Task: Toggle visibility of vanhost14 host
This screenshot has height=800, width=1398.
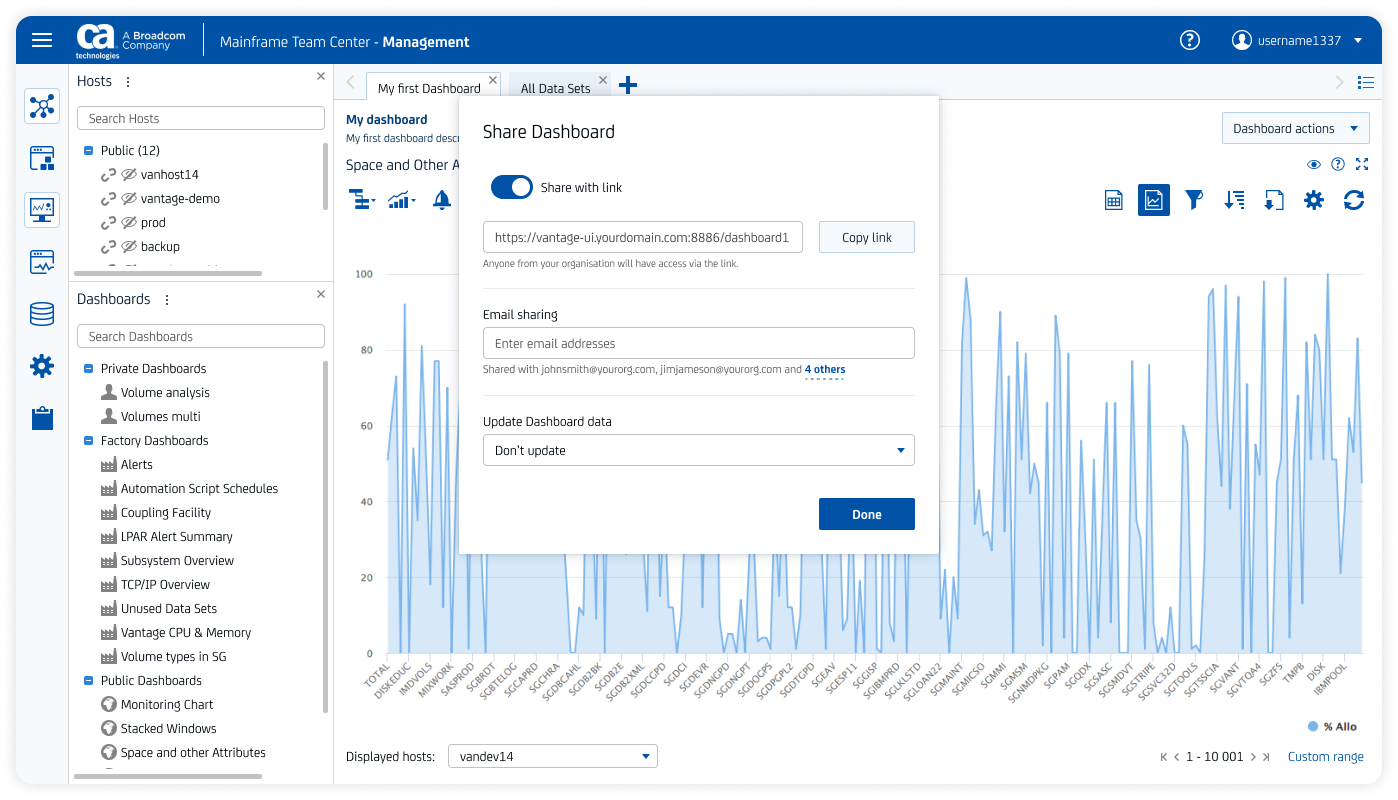Action: point(129,174)
